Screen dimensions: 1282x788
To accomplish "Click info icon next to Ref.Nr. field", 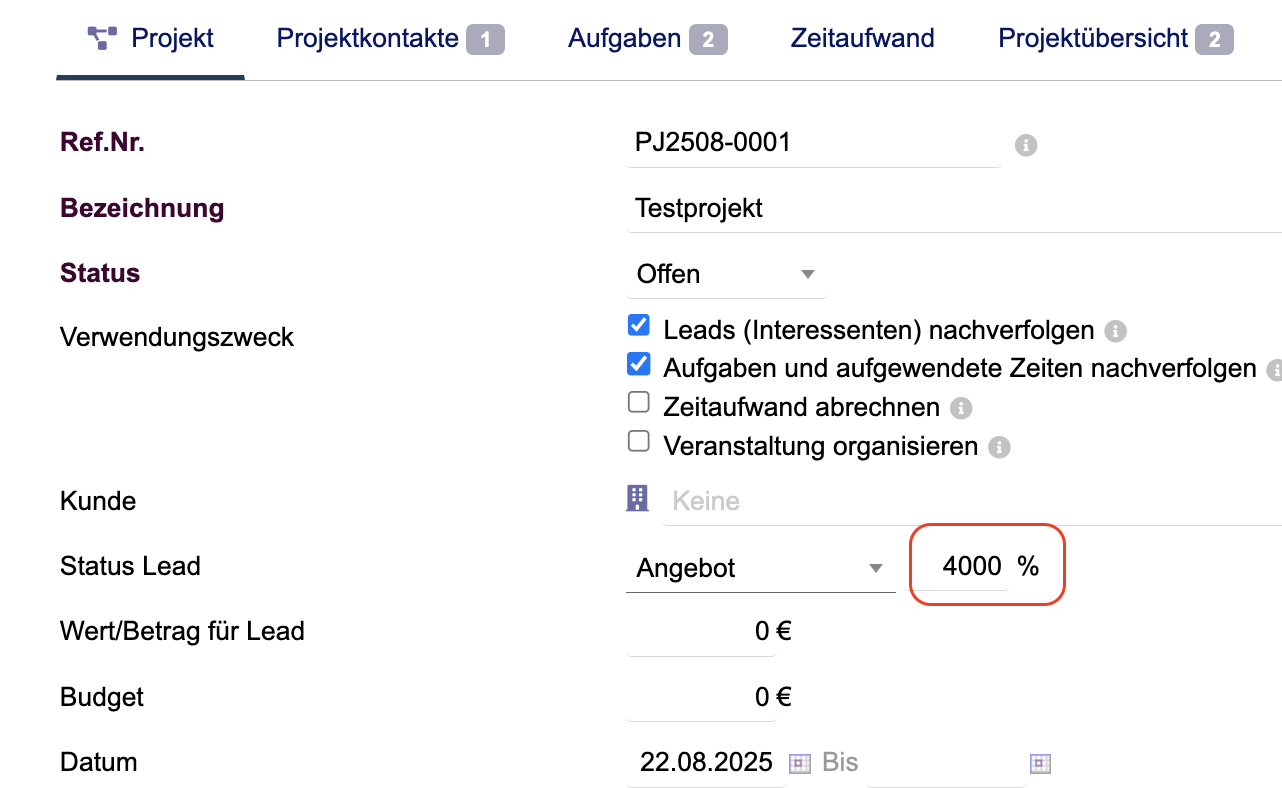I will click(1025, 145).
